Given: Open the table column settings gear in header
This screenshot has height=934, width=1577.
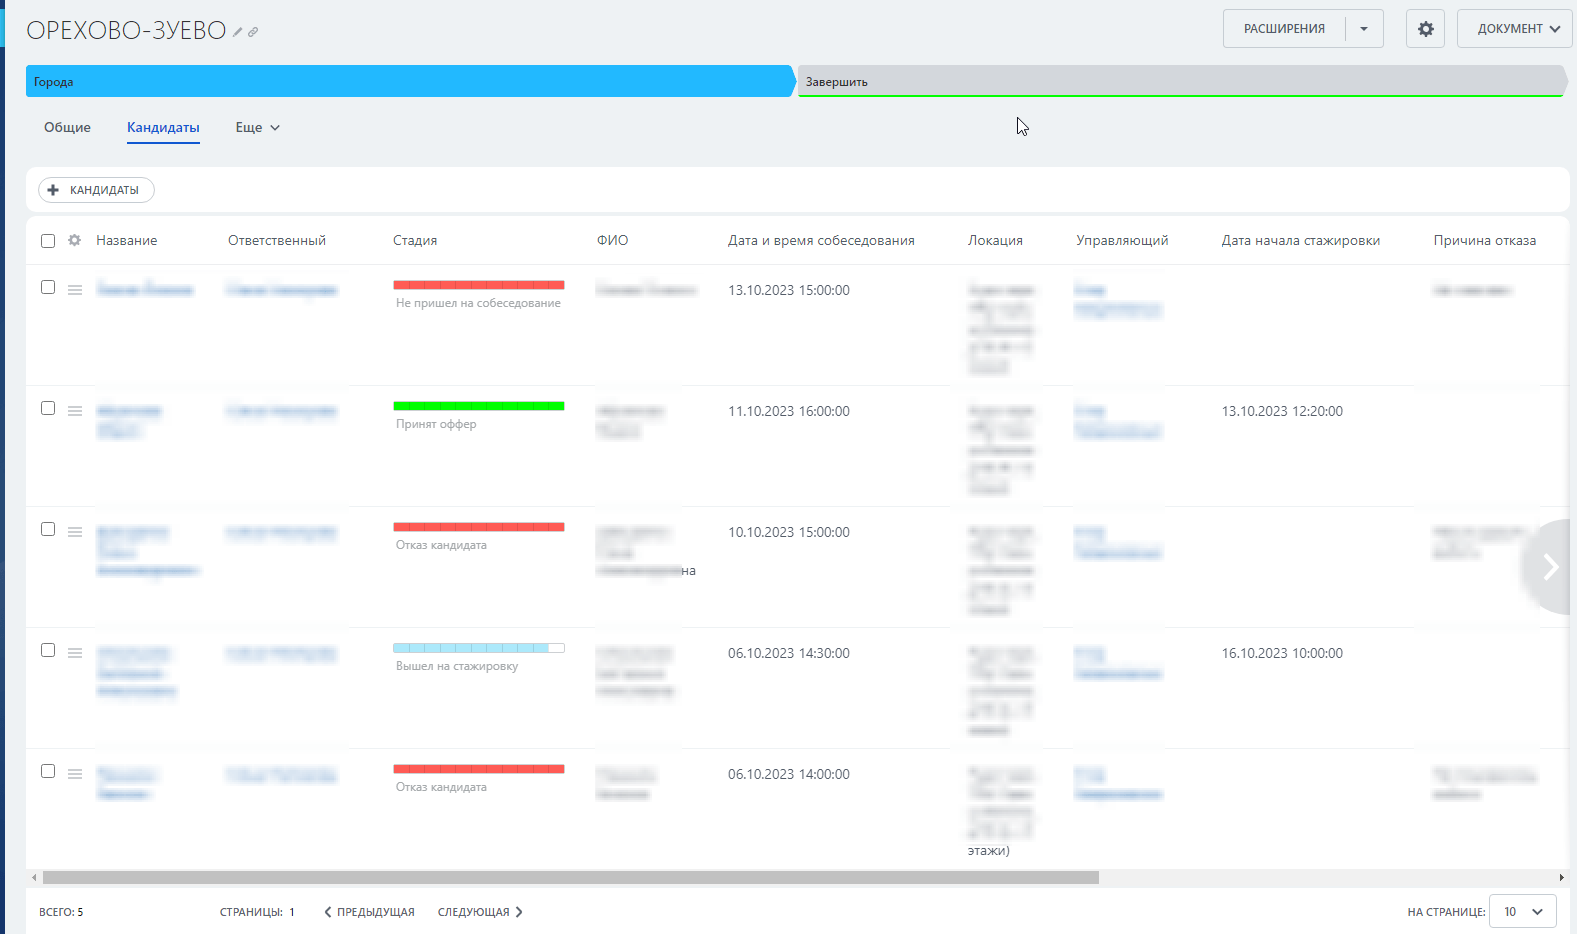Looking at the screenshot, I should [x=74, y=240].
